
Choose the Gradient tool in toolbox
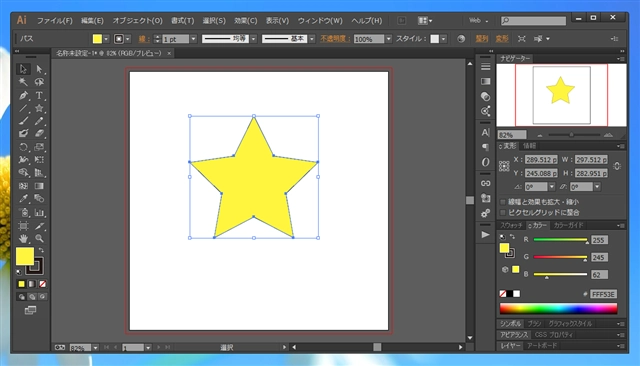tap(39, 186)
